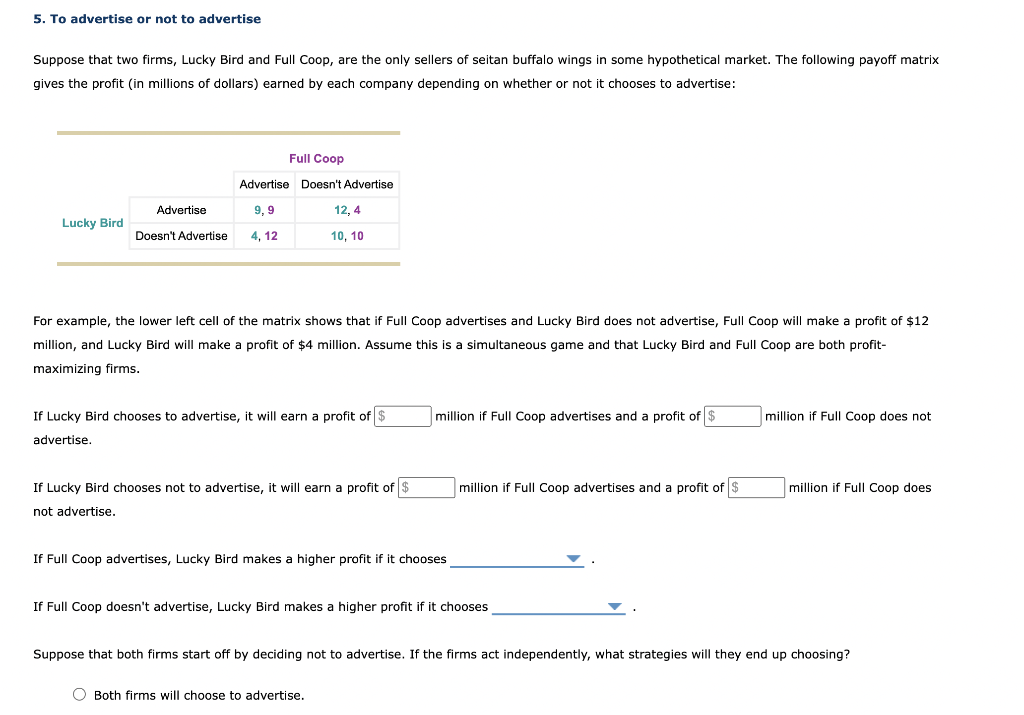The width and height of the screenshot is (1024, 715).
Task: Click the payoff cell showing "4, 12"
Action: pos(264,236)
